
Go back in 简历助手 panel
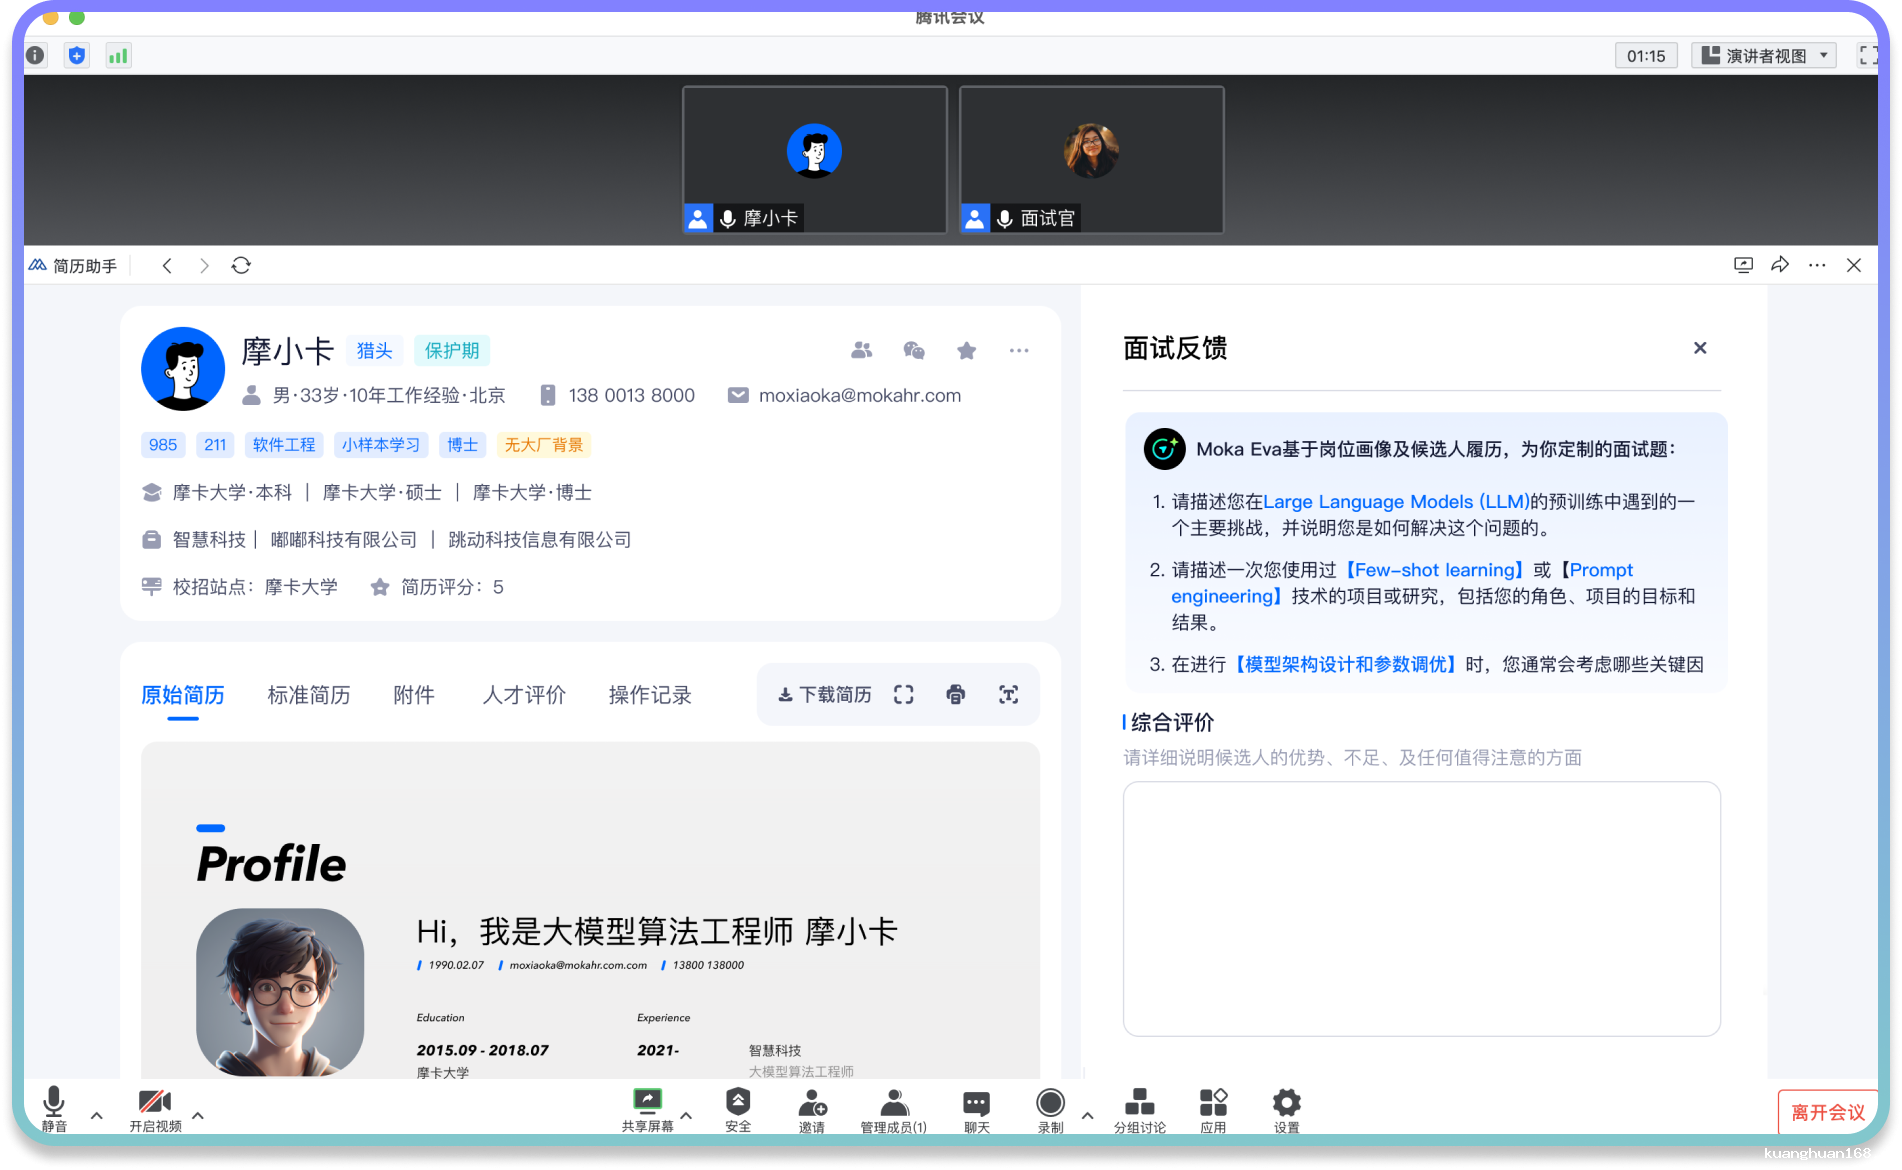pos(167,266)
